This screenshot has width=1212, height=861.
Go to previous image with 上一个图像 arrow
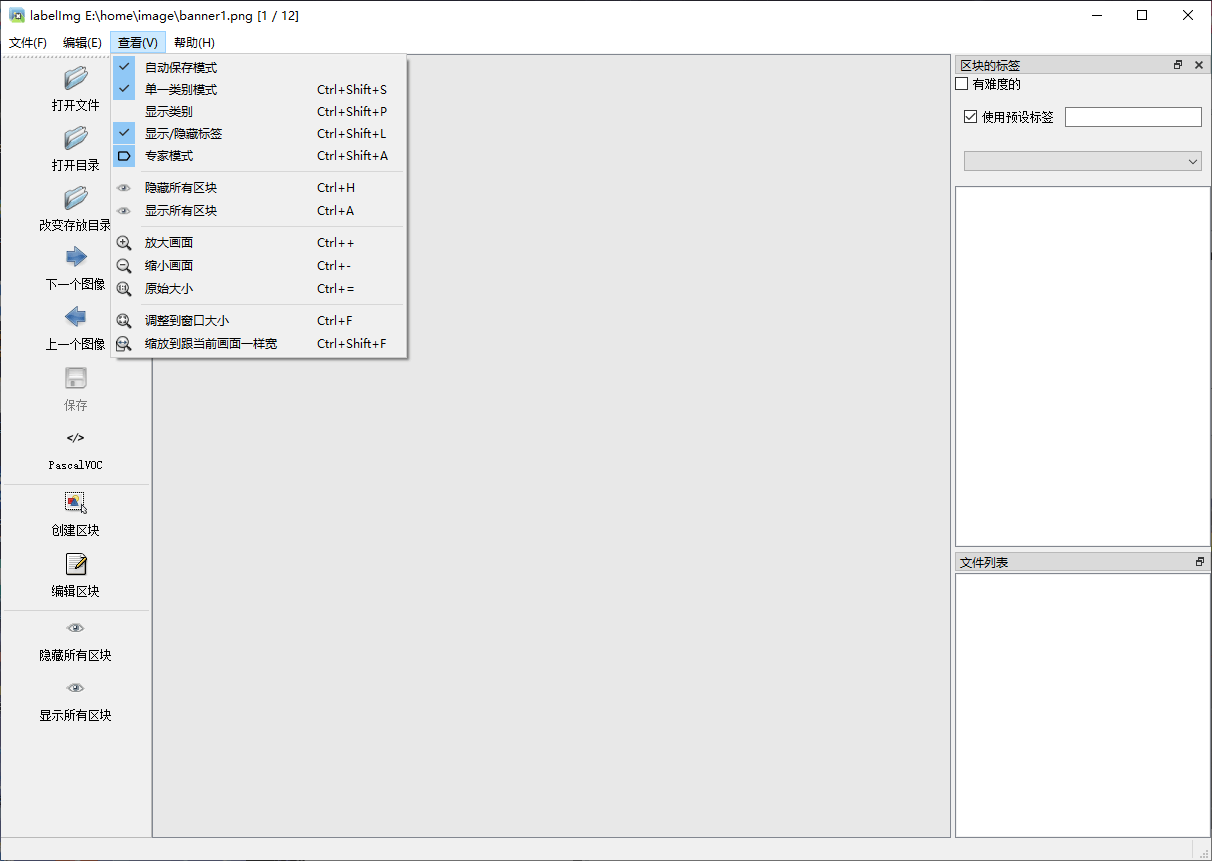click(75, 317)
